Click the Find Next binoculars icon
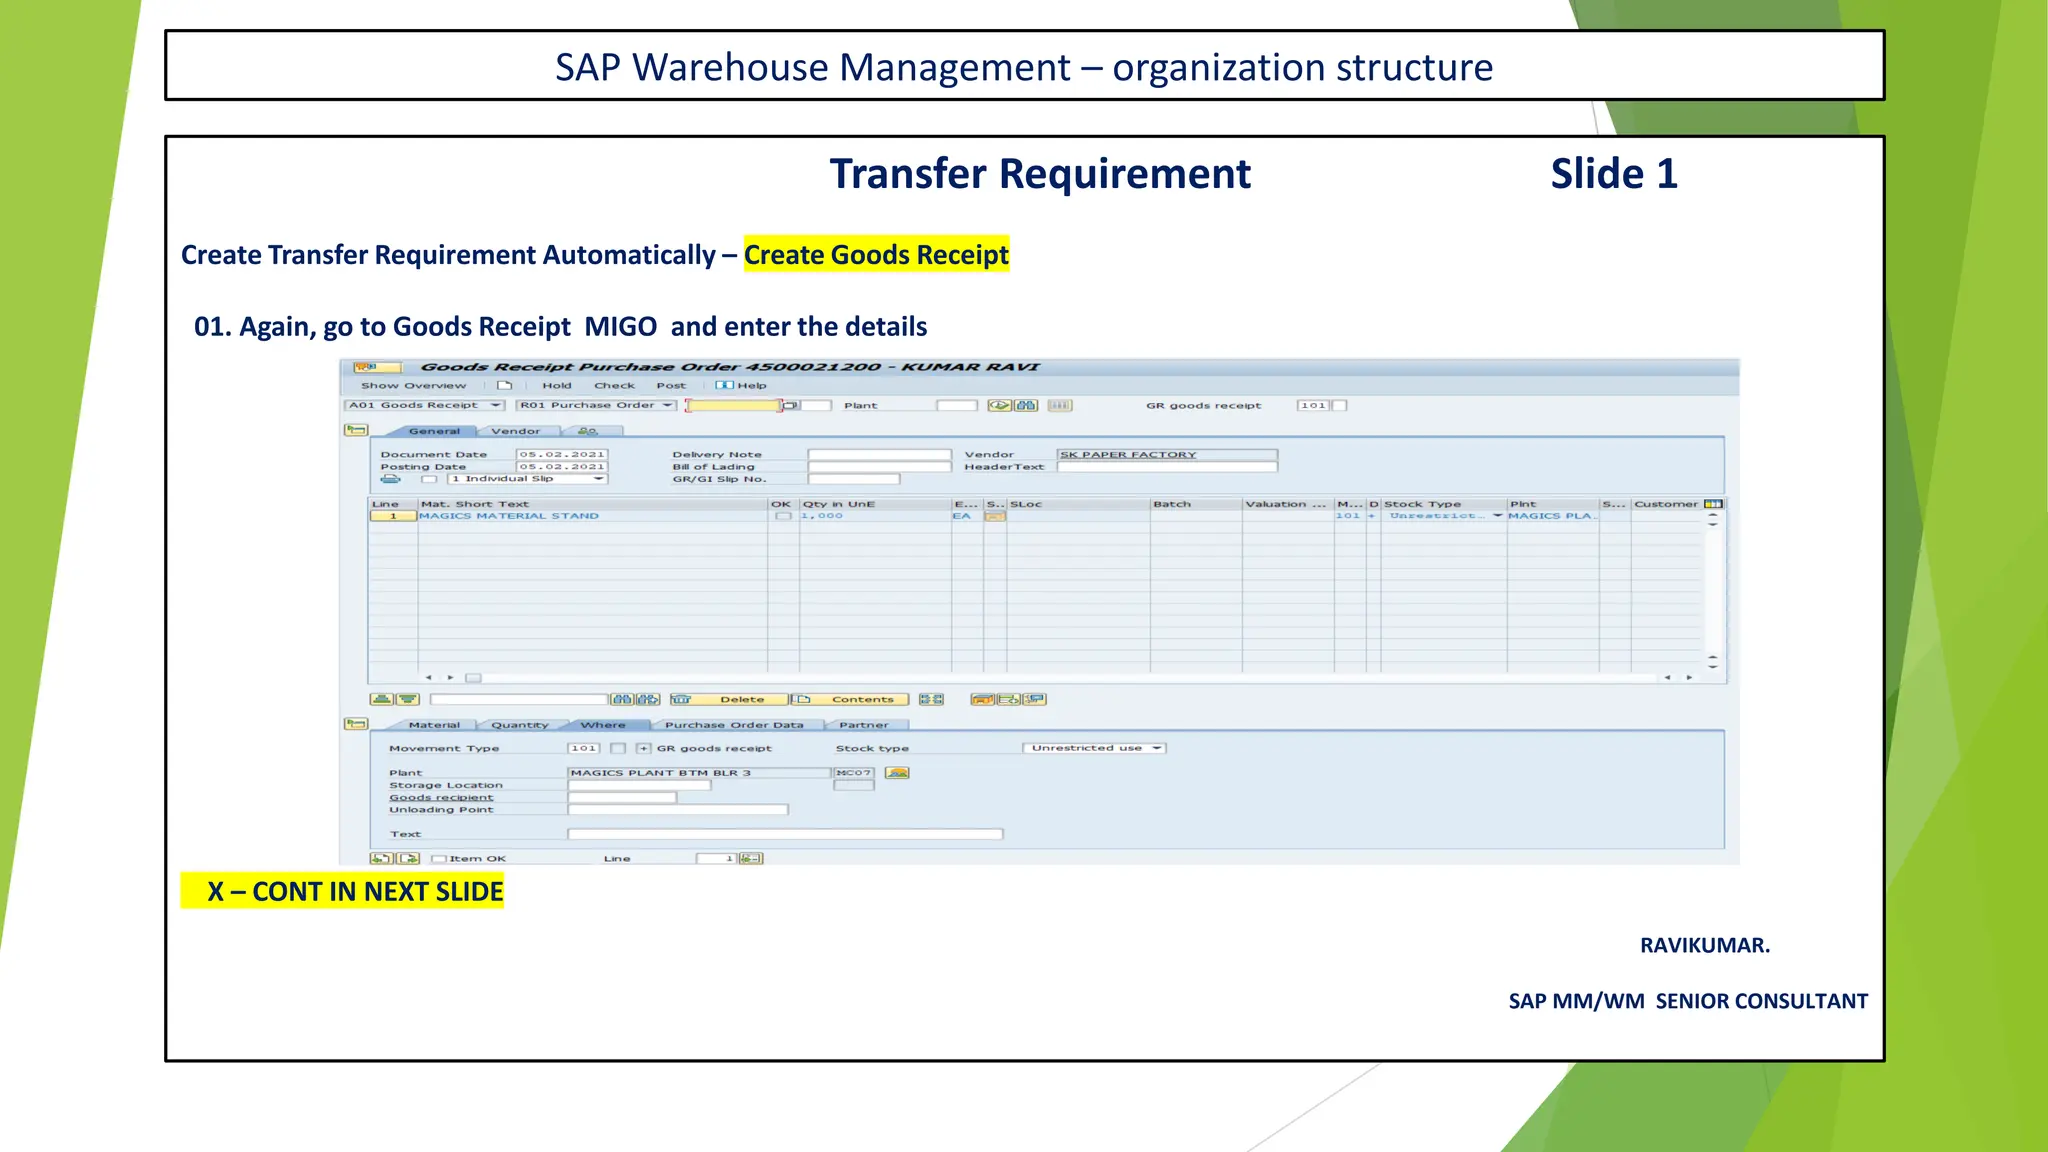The height and width of the screenshot is (1152, 2048). (648, 699)
